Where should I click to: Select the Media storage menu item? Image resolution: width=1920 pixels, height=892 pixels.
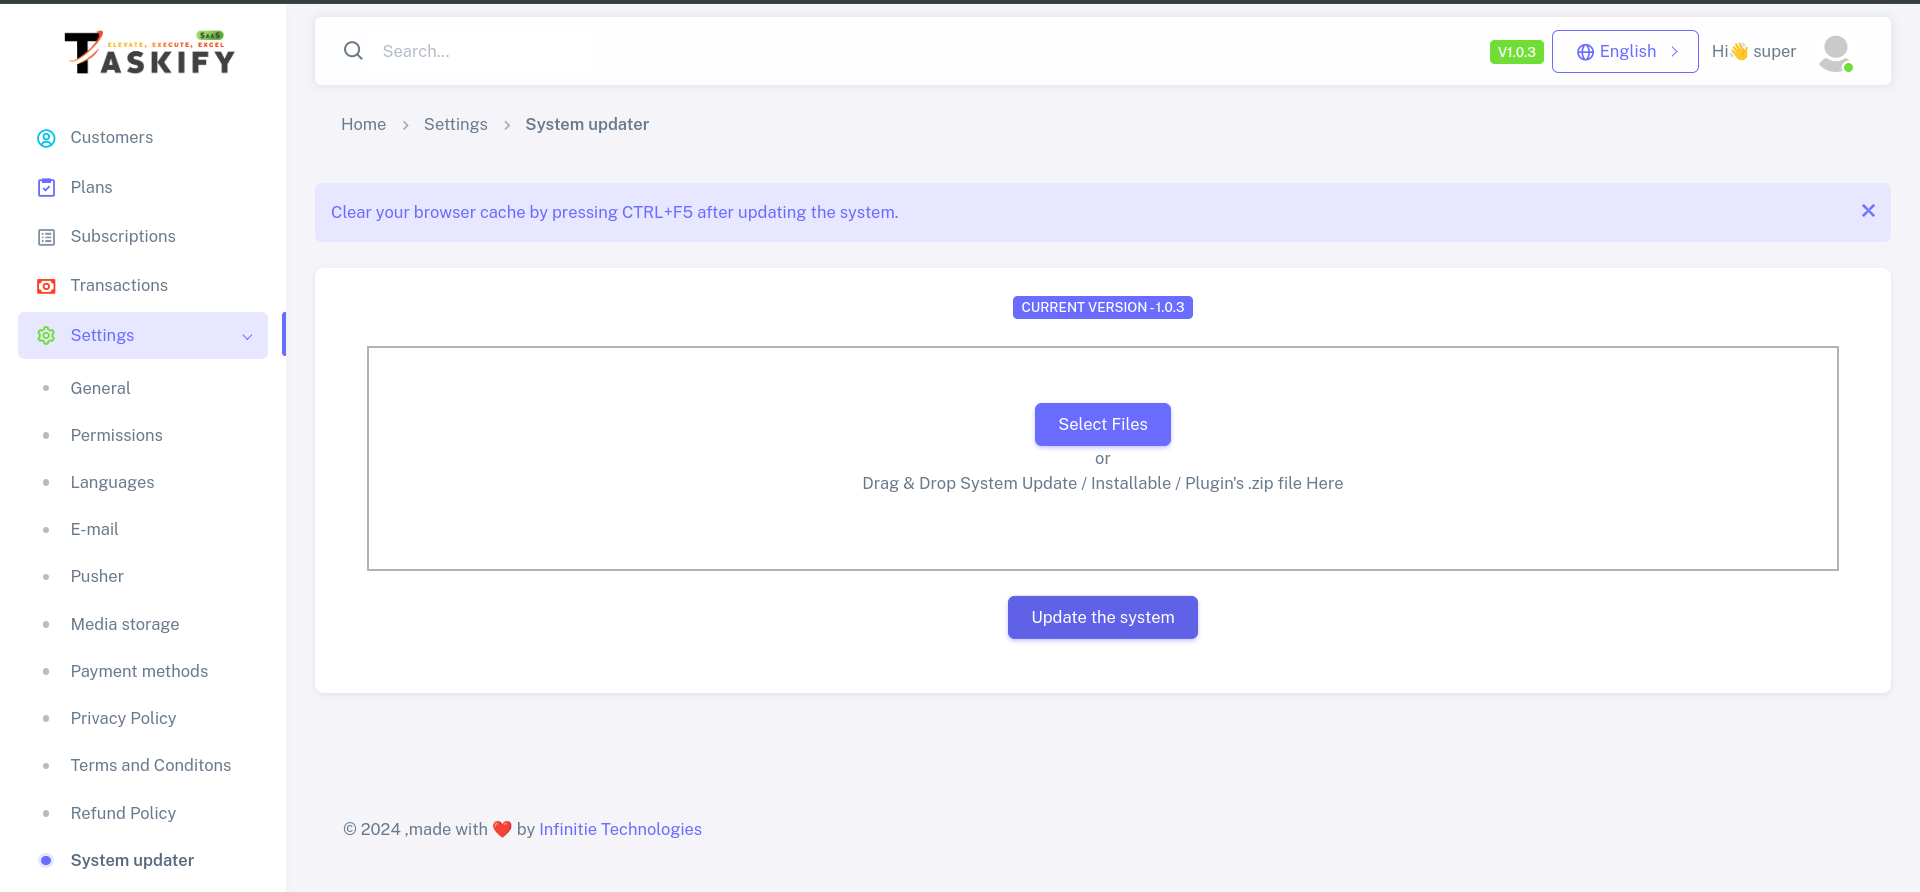125,624
